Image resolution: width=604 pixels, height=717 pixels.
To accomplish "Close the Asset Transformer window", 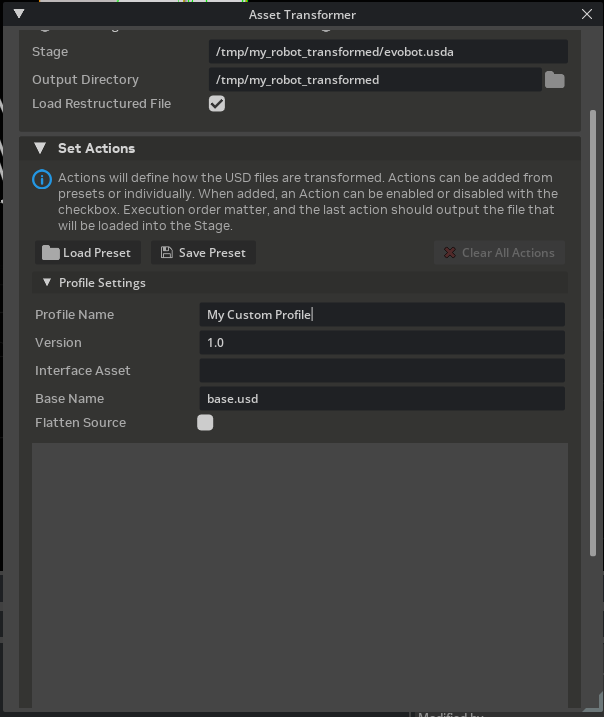I will click(587, 14).
